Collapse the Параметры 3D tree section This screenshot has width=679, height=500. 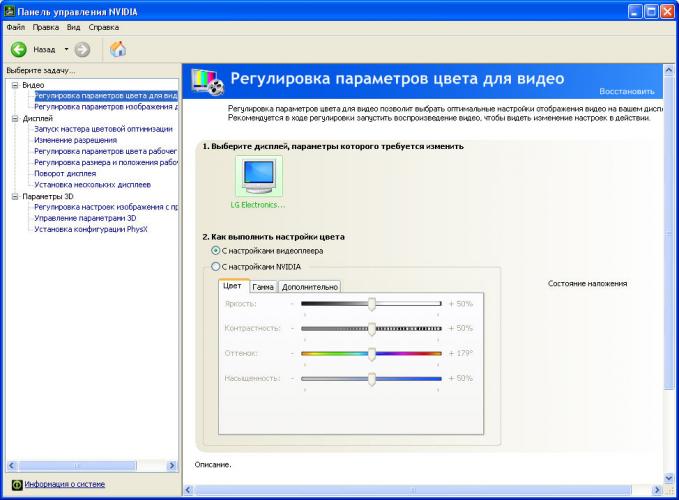click(14, 197)
